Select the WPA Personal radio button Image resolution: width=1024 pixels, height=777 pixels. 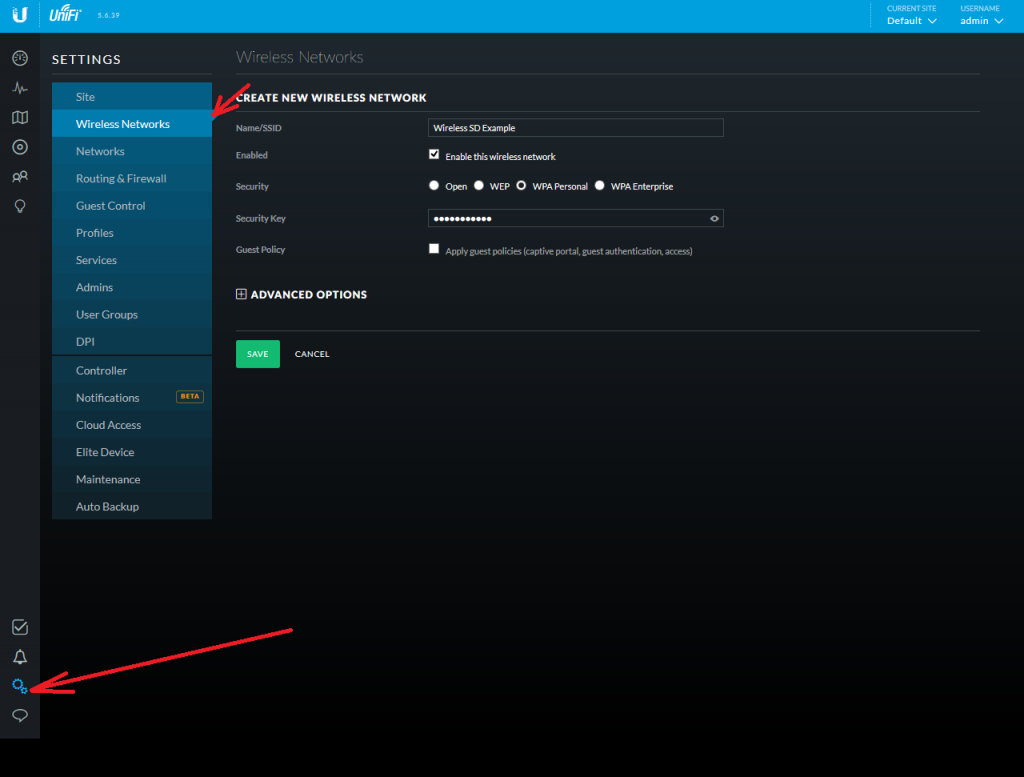521,185
